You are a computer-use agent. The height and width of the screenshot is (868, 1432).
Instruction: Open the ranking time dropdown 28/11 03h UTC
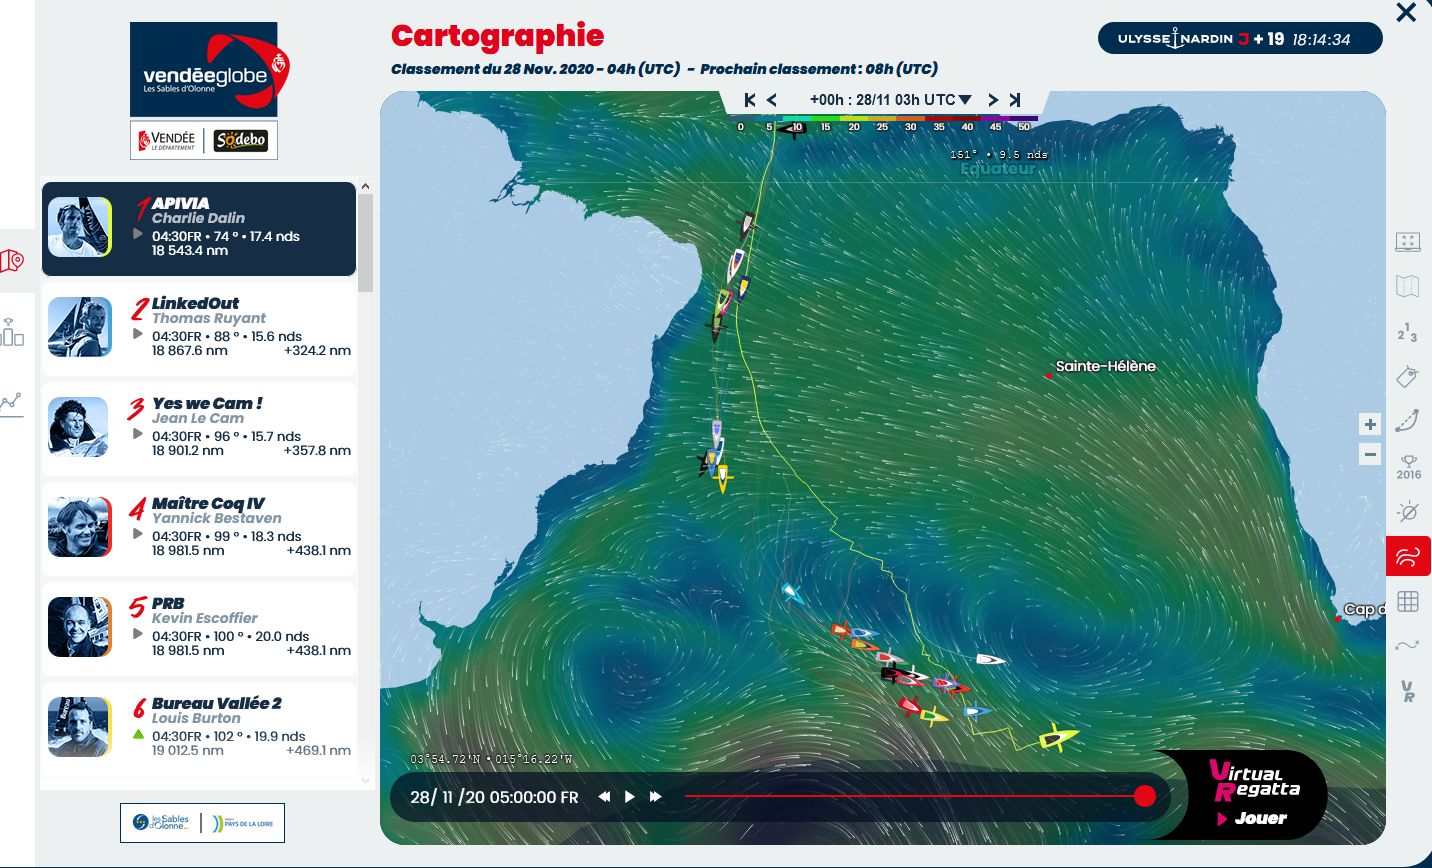[x=890, y=100]
